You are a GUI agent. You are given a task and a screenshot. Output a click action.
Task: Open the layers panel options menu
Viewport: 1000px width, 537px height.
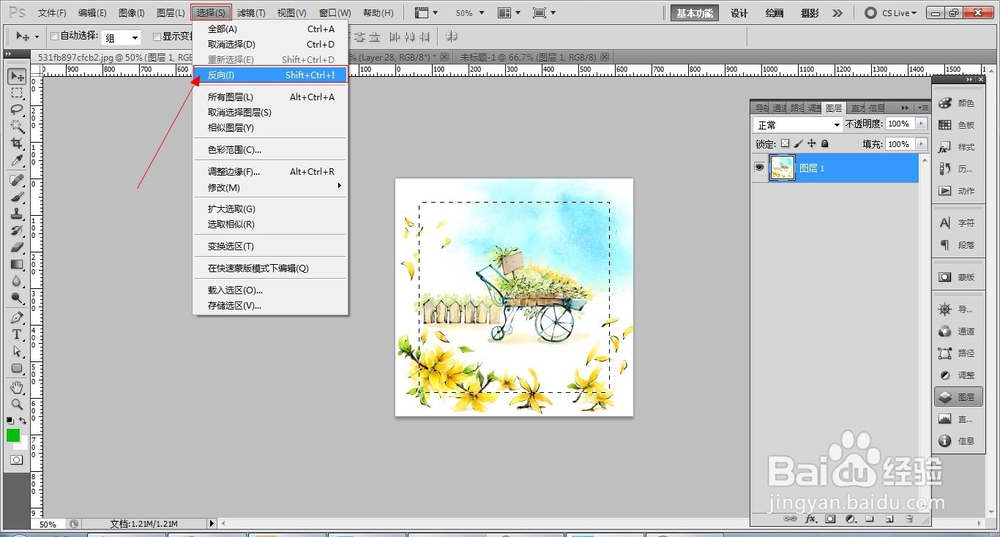[x=923, y=108]
